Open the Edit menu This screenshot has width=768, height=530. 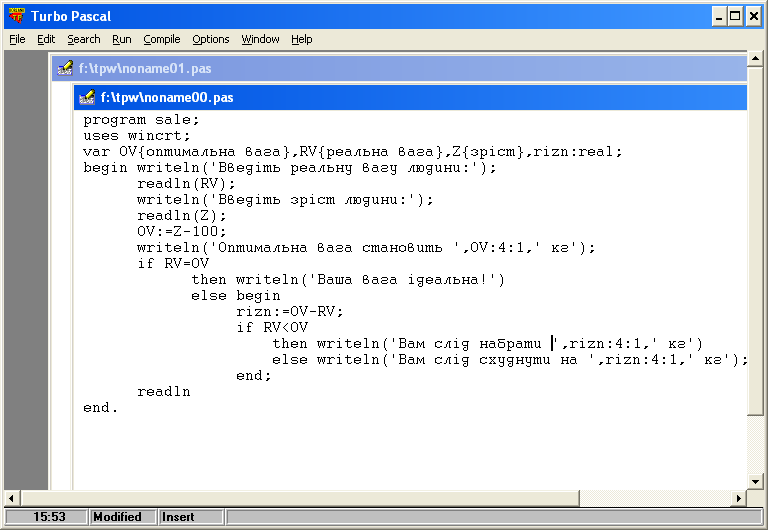pos(46,39)
